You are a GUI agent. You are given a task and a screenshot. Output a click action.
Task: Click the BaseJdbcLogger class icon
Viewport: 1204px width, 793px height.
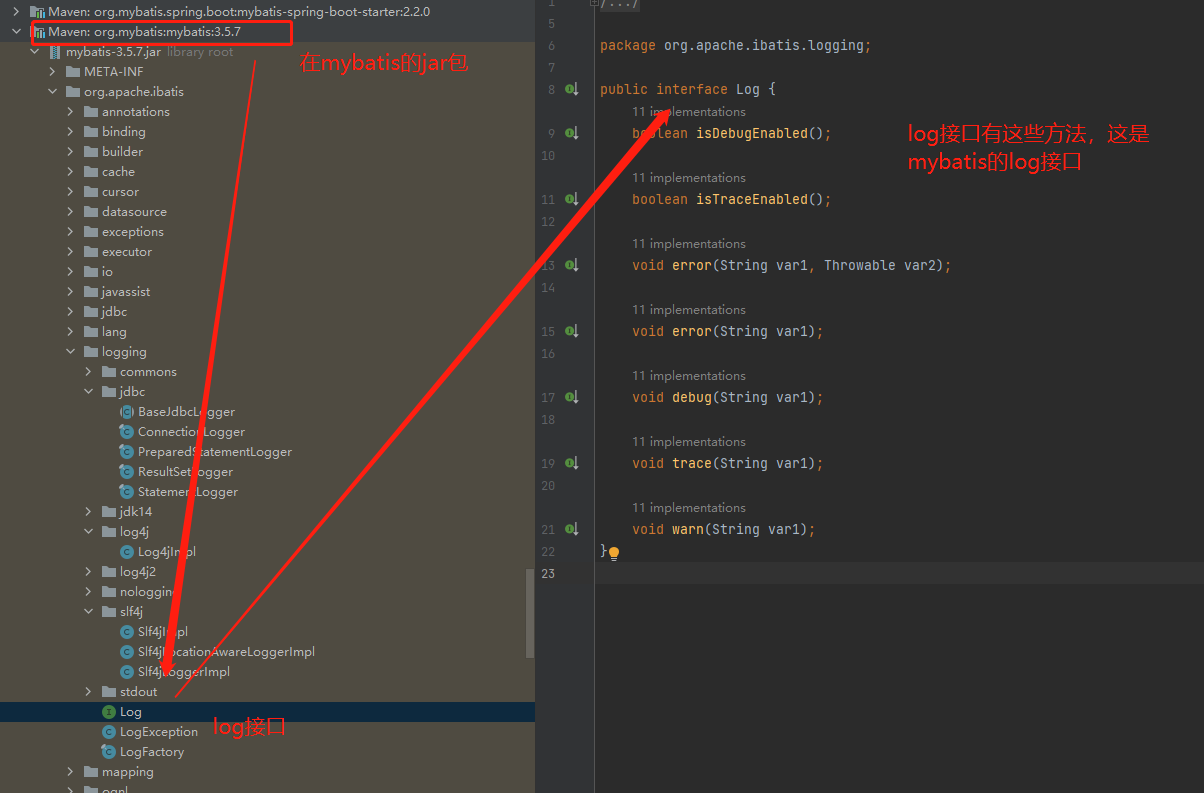pyautogui.click(x=127, y=412)
